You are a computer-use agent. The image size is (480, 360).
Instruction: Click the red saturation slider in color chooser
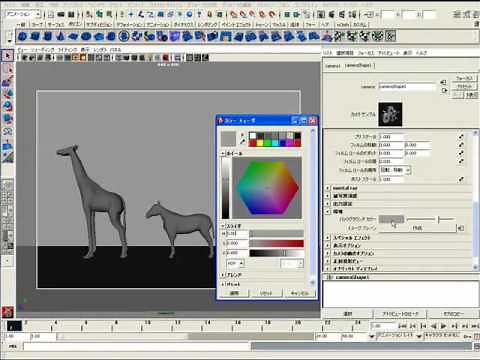(276, 243)
